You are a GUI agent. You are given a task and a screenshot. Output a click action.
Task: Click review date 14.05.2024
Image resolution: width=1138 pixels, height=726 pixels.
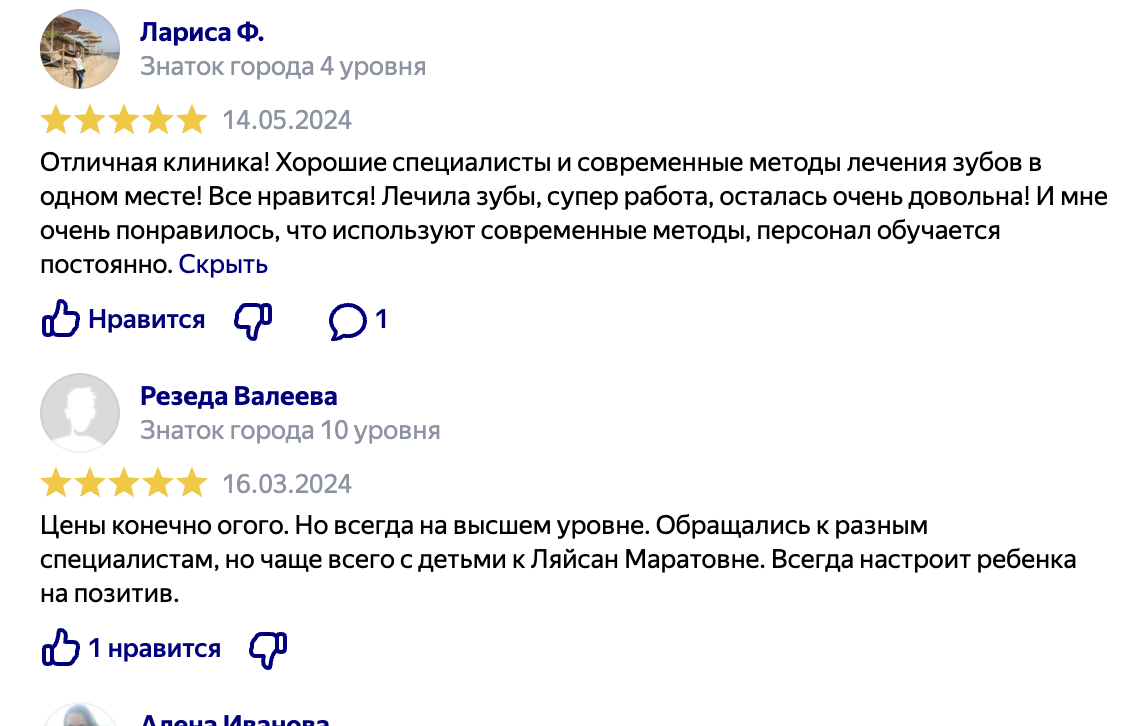coord(287,121)
